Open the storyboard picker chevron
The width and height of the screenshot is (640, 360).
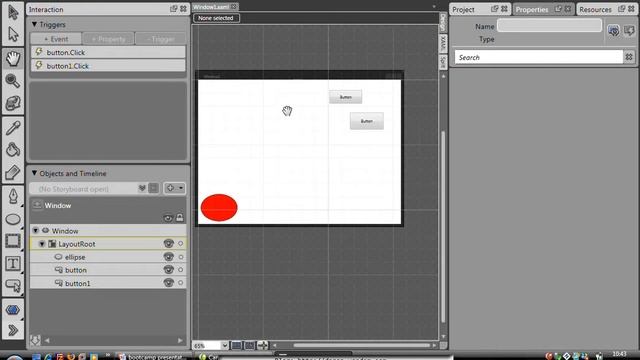(x=142, y=188)
